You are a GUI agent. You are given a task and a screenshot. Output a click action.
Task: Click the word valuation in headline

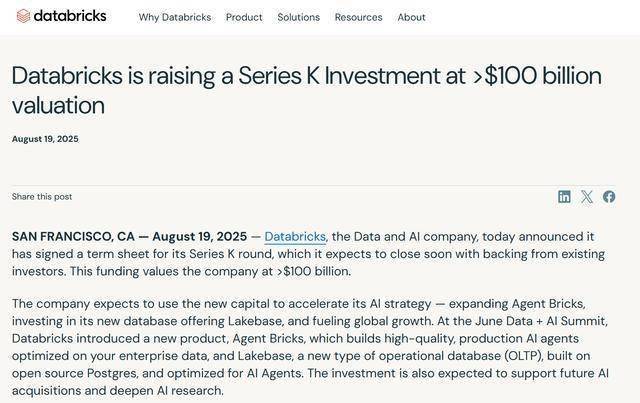pos(58,106)
